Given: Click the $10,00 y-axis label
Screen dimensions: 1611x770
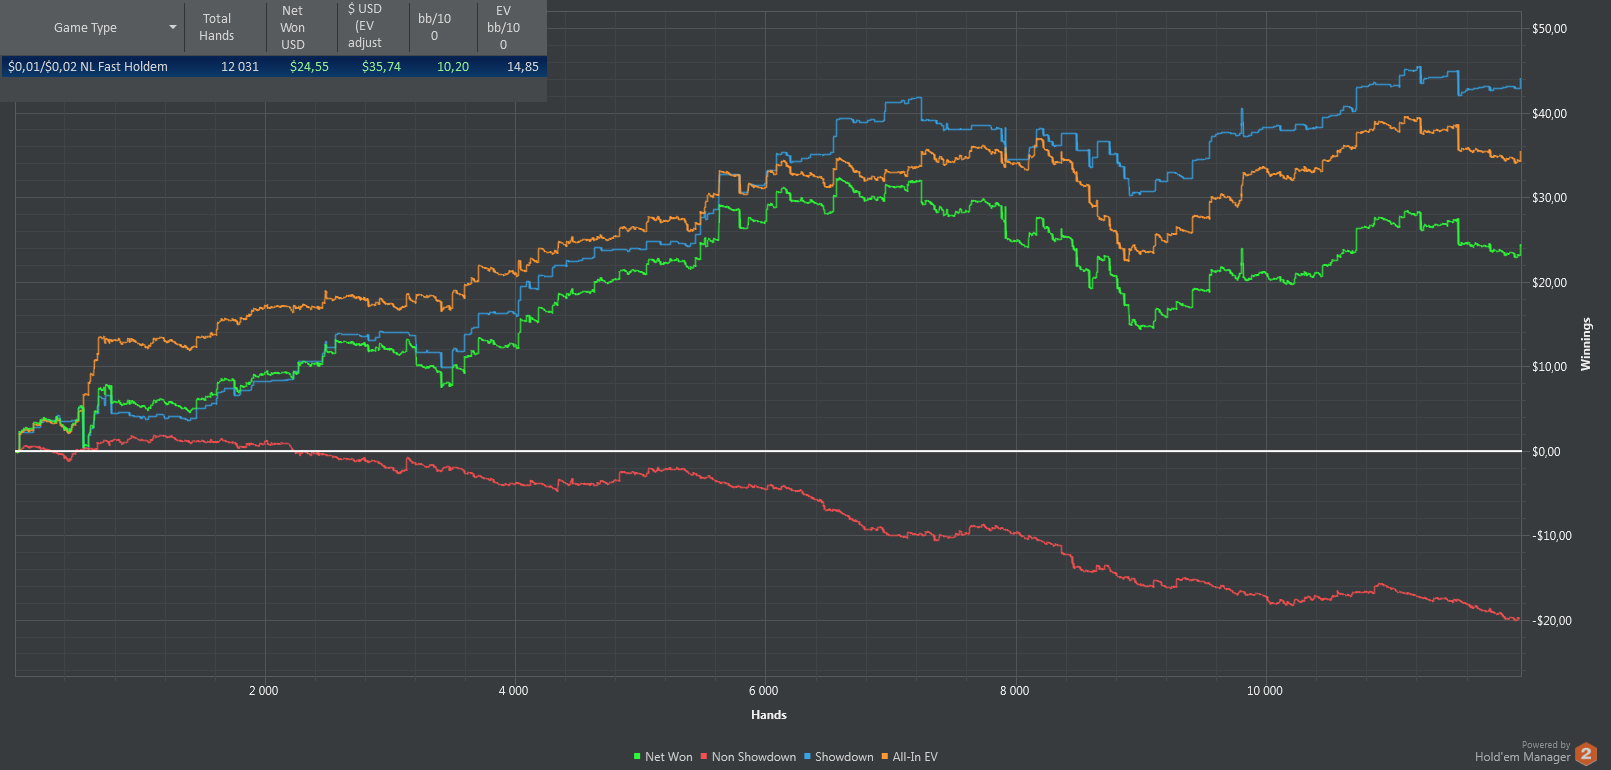Looking at the screenshot, I should pos(1549,367).
